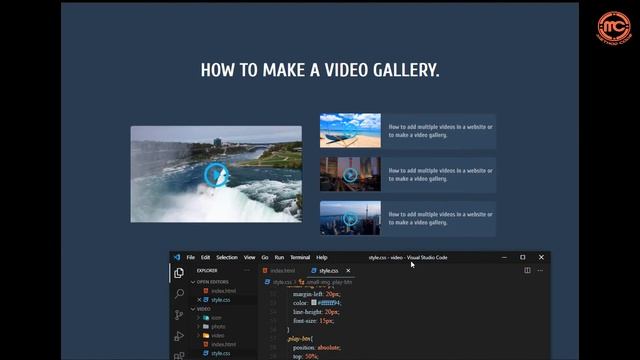
Task: Minimize the Visual Studio Code window
Action: [504, 258]
